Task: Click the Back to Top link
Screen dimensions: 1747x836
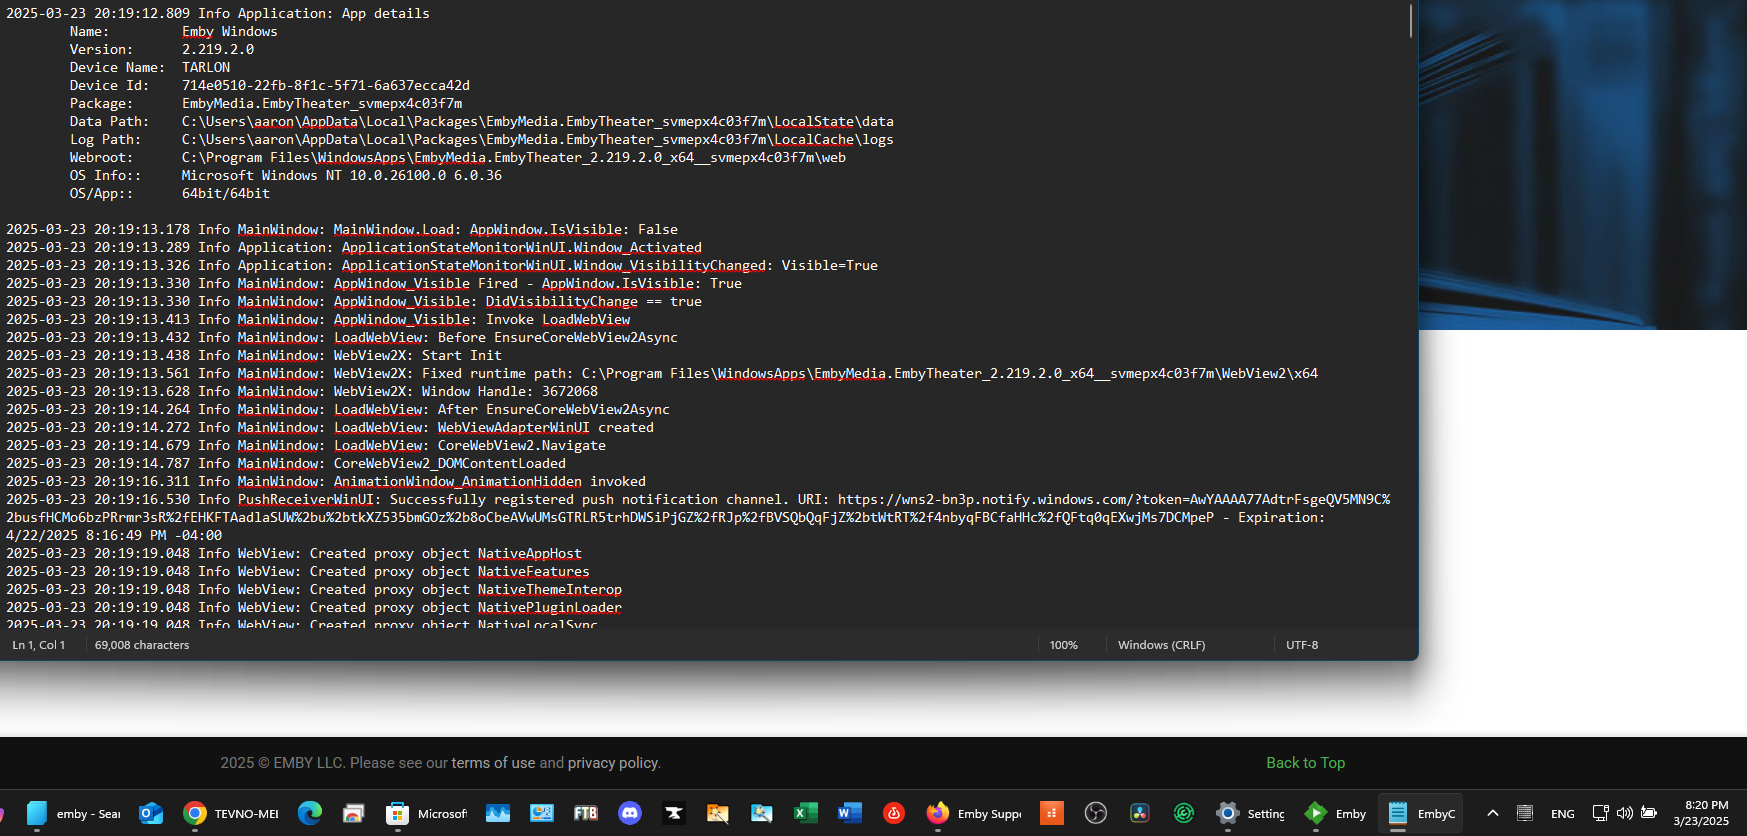Action: (x=1305, y=763)
